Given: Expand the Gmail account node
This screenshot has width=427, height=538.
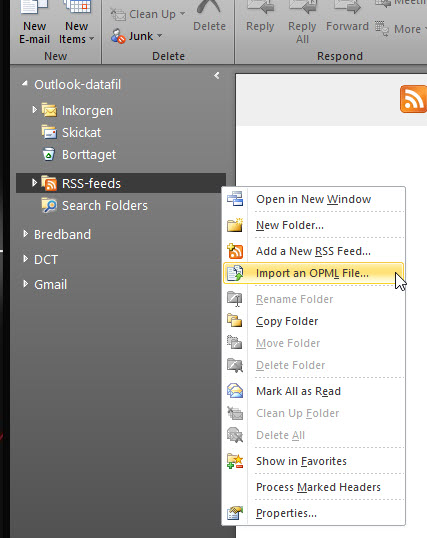Looking at the screenshot, I should coord(25,284).
